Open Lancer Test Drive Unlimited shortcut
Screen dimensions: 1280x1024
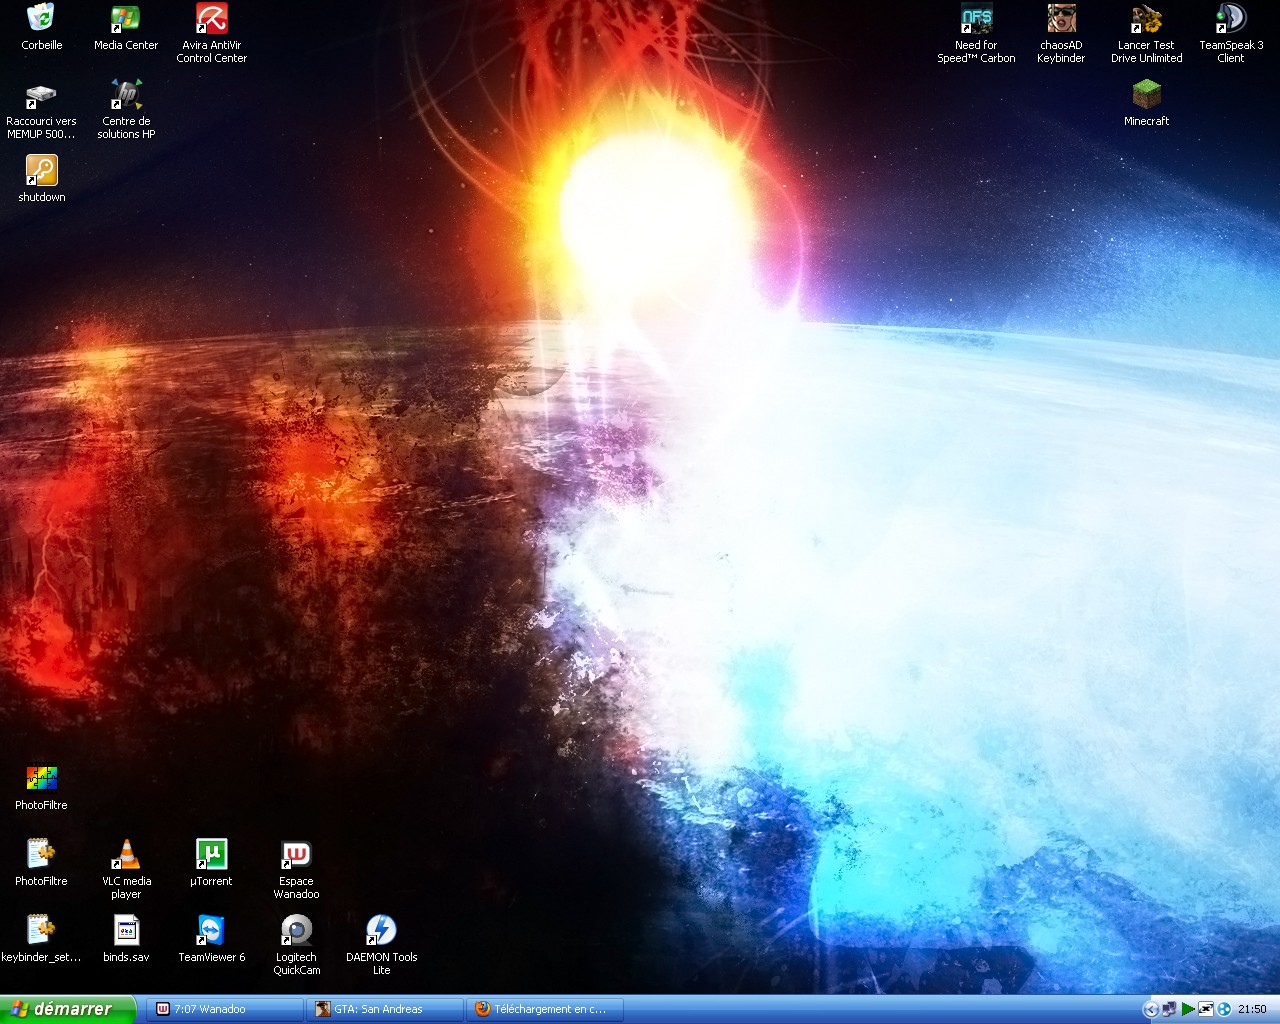(x=1146, y=33)
